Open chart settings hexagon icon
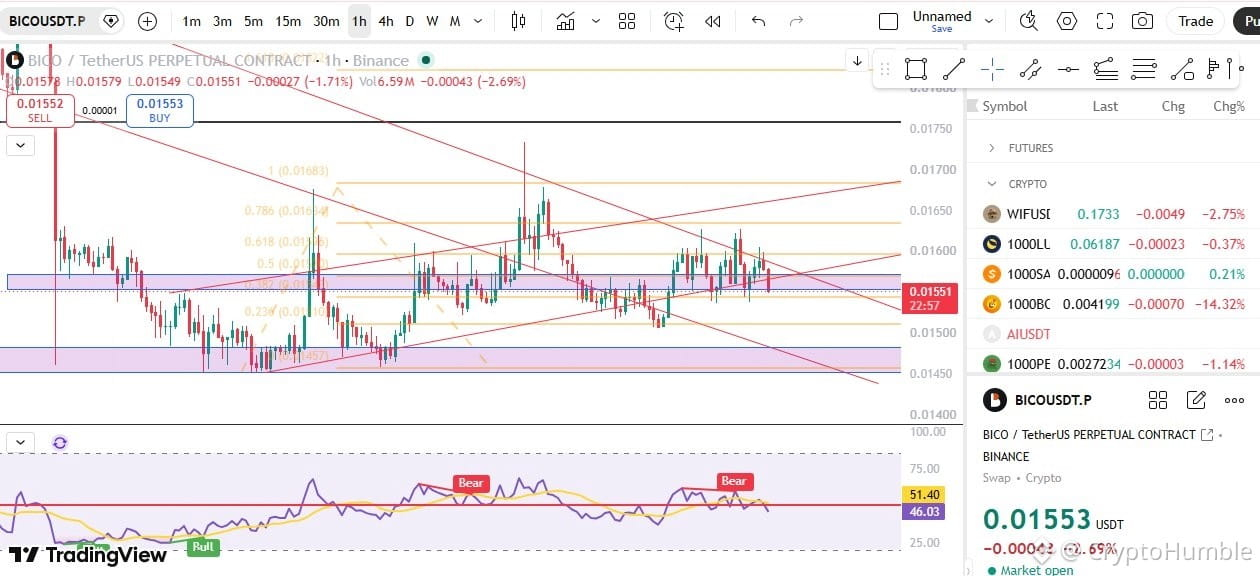1260x576 pixels. 1067,21
